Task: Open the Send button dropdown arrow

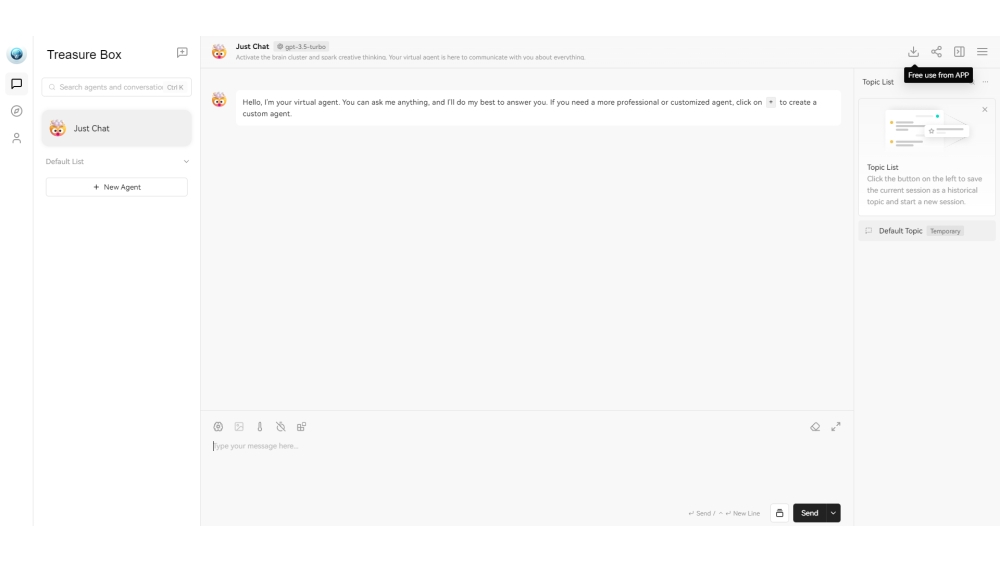Action: 833,513
